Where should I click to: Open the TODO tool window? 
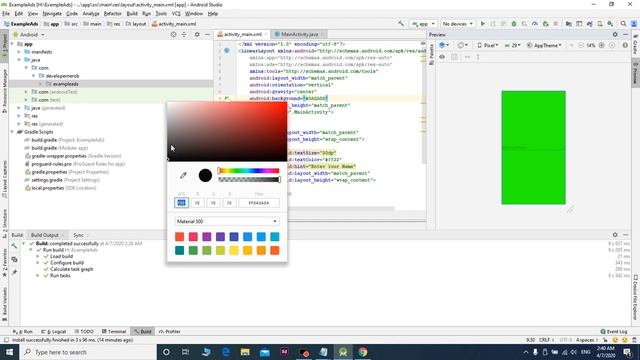pos(84,331)
